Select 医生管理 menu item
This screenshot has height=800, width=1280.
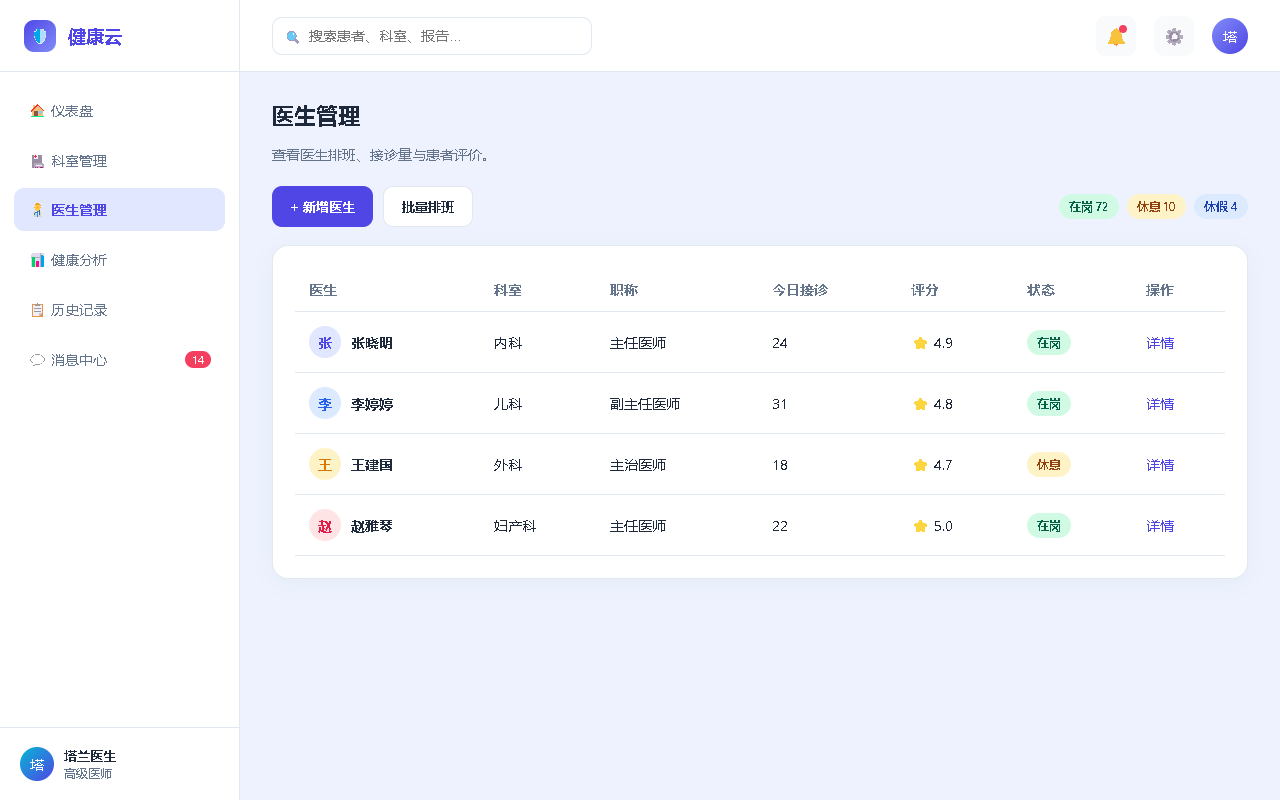coord(119,210)
